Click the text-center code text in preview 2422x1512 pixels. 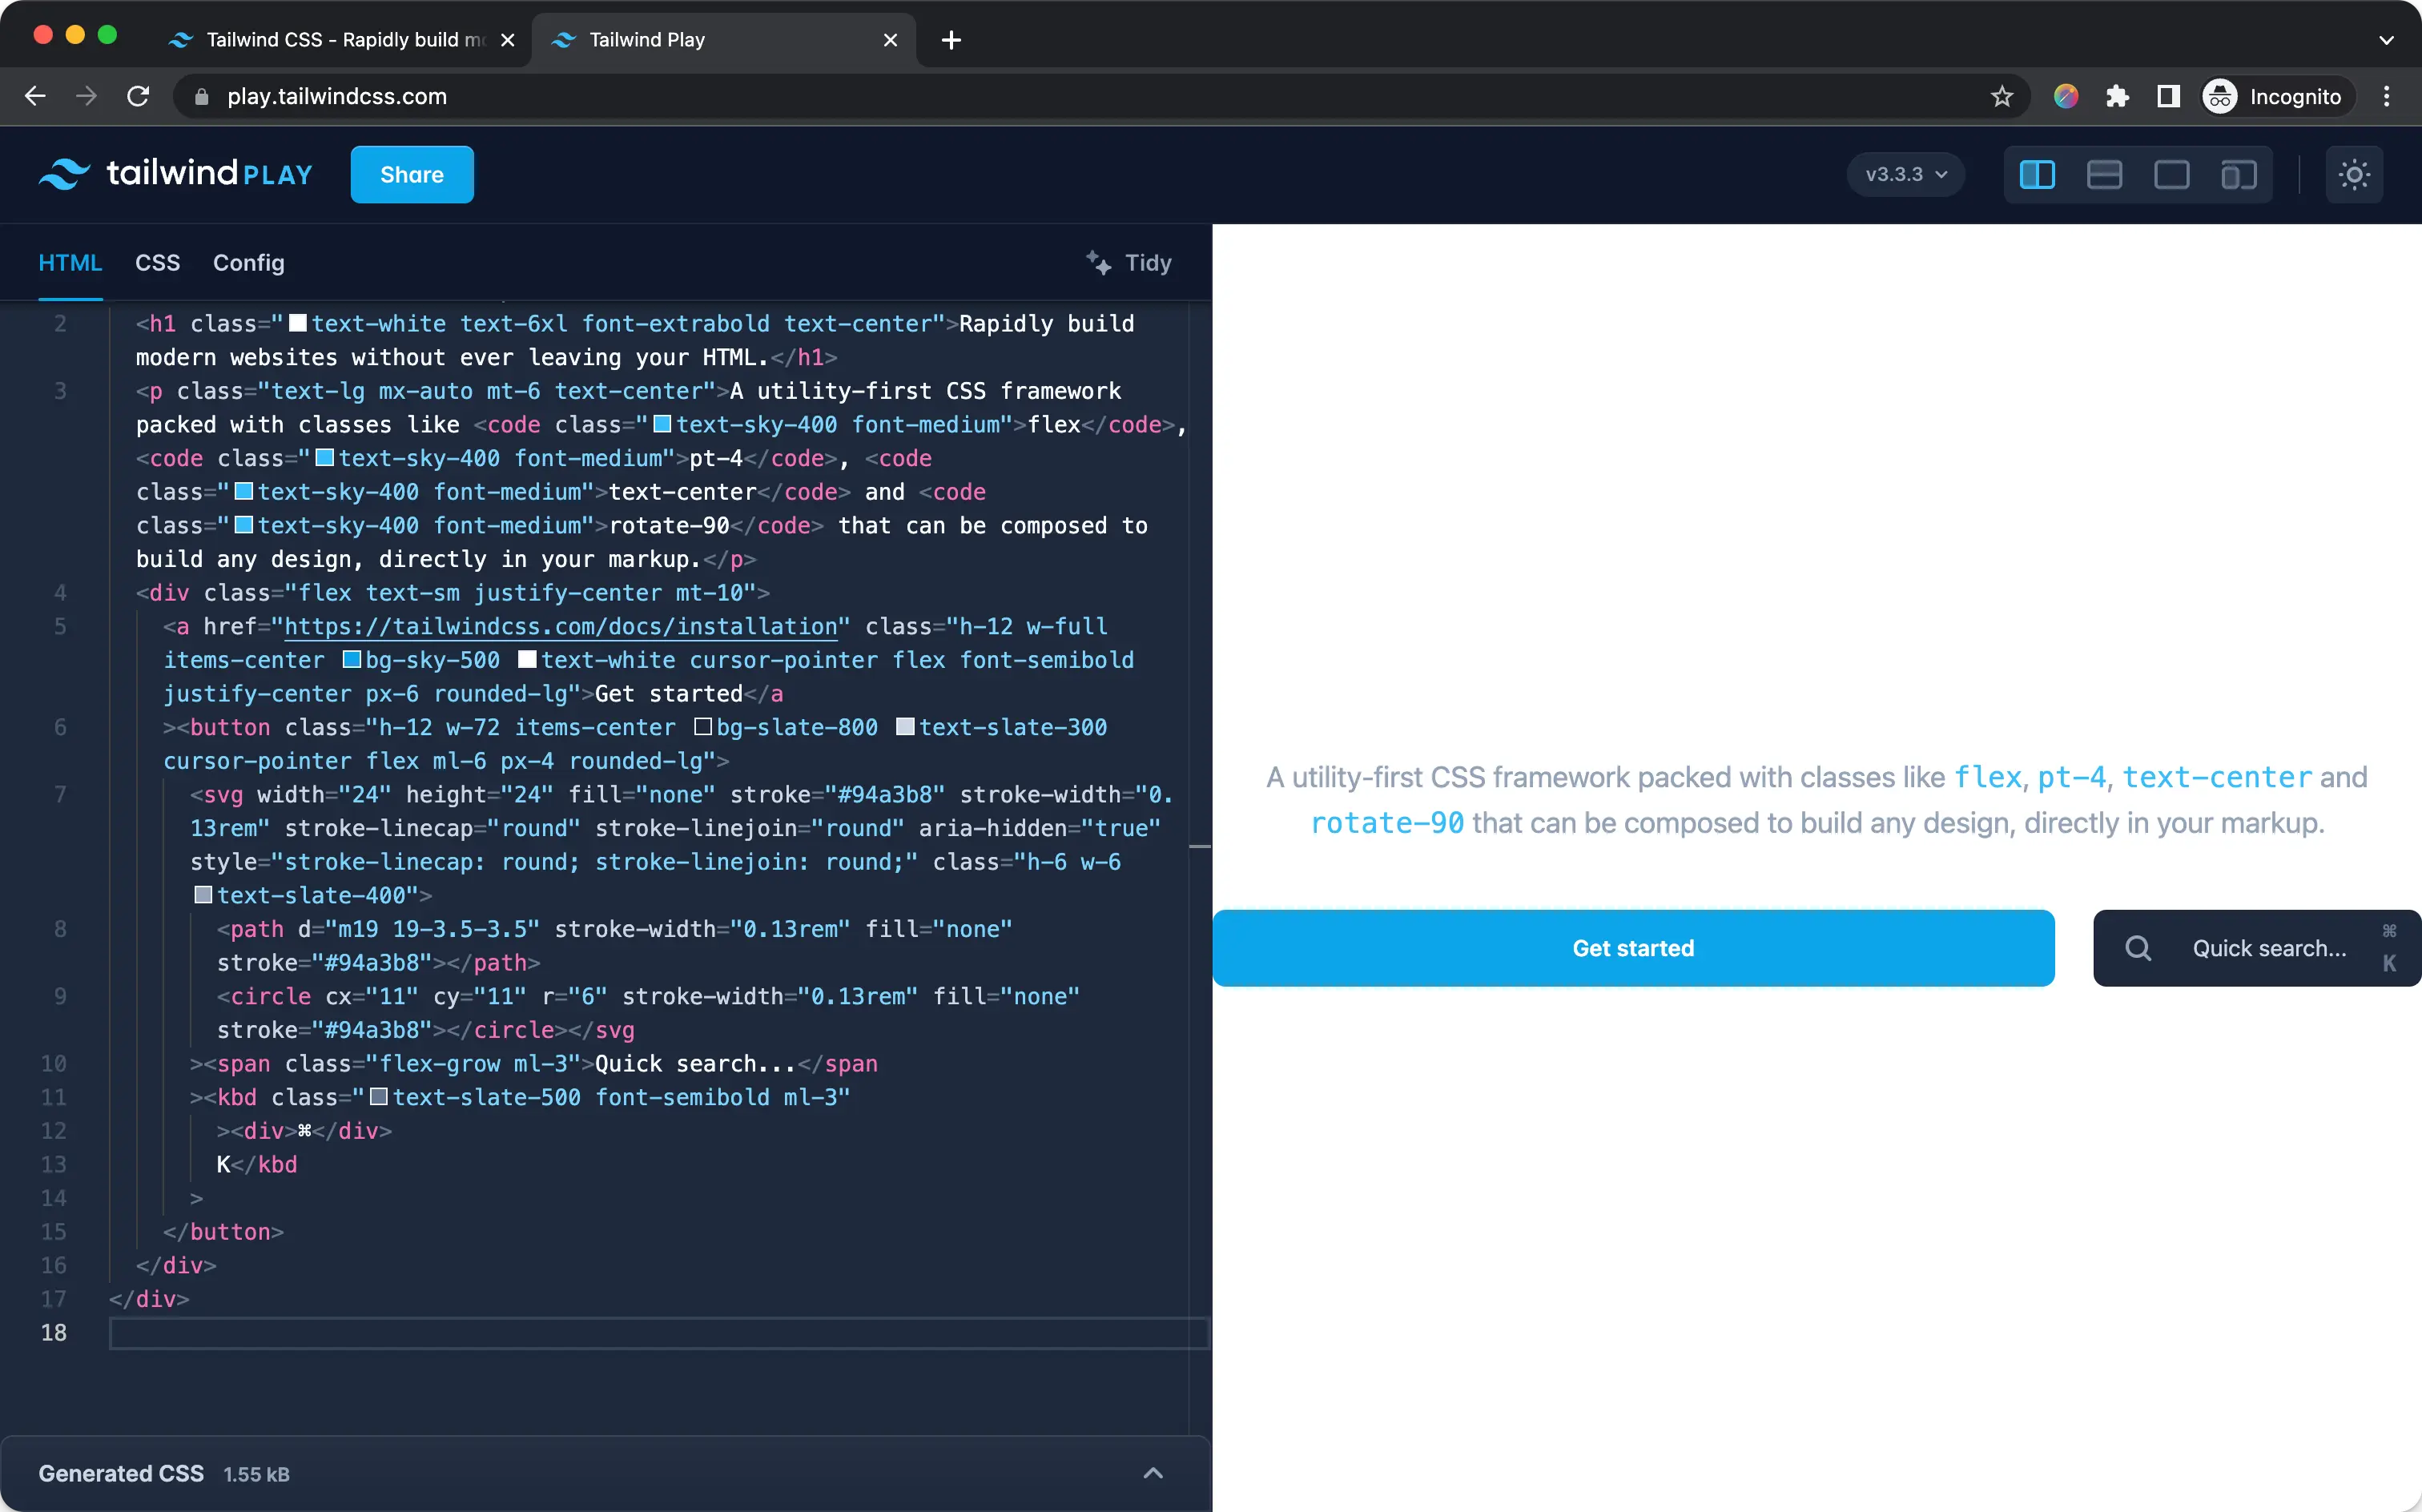2217,777
